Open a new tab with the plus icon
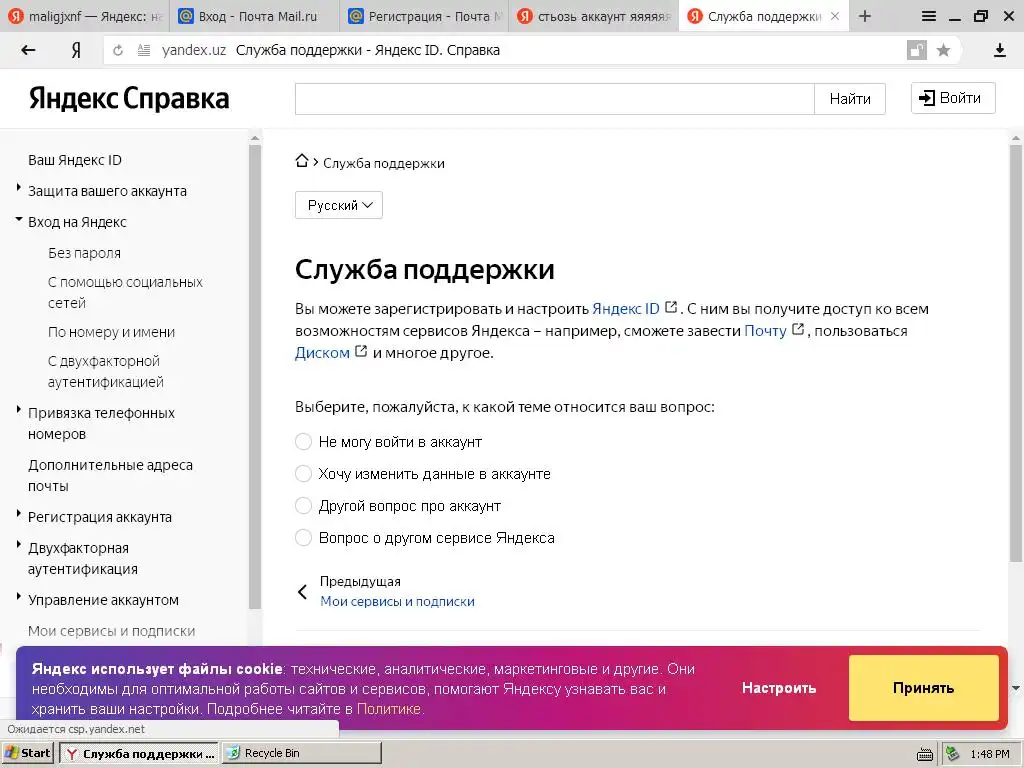The image size is (1024, 768). tap(865, 16)
